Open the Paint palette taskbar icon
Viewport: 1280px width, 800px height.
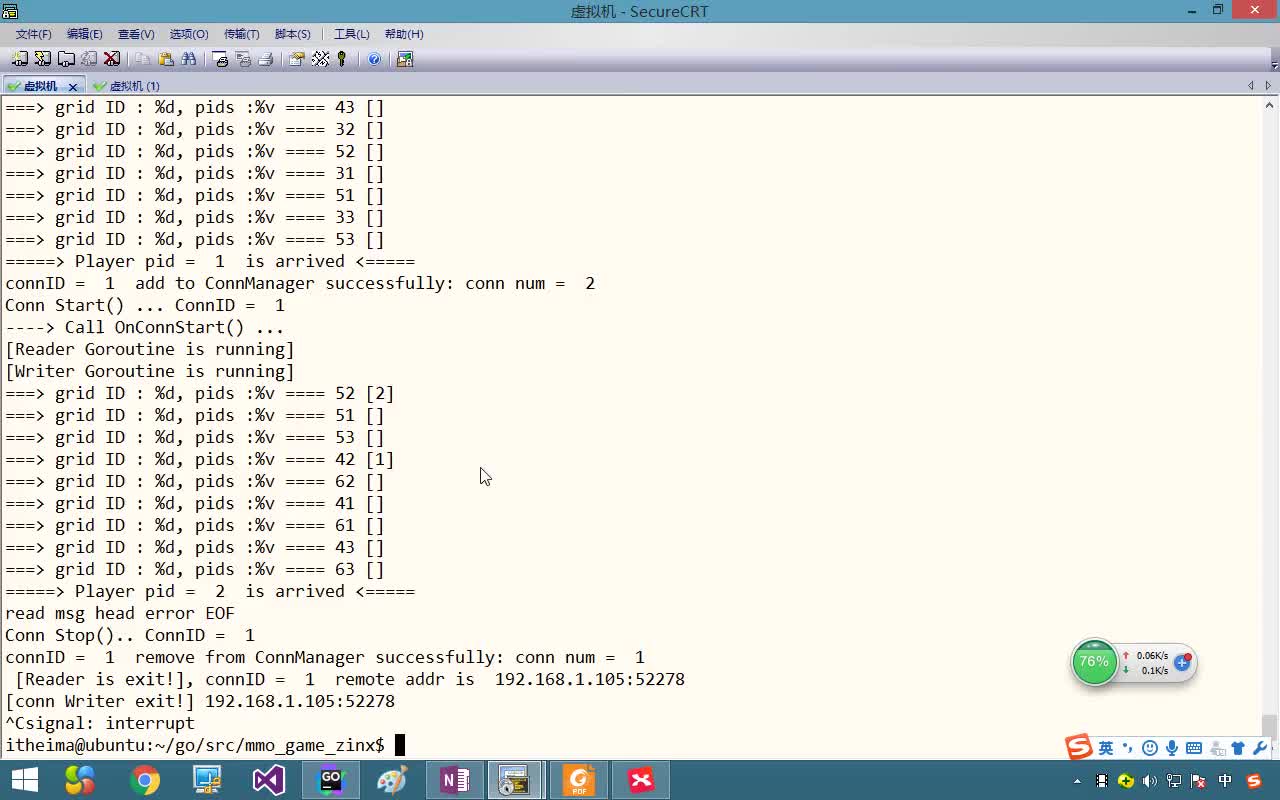coord(393,780)
